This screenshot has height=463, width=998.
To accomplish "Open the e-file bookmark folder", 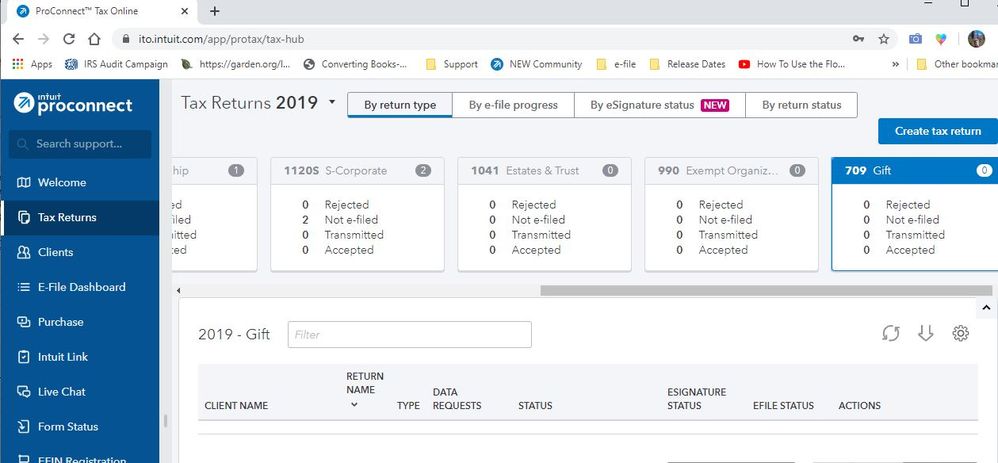I will click(615, 64).
